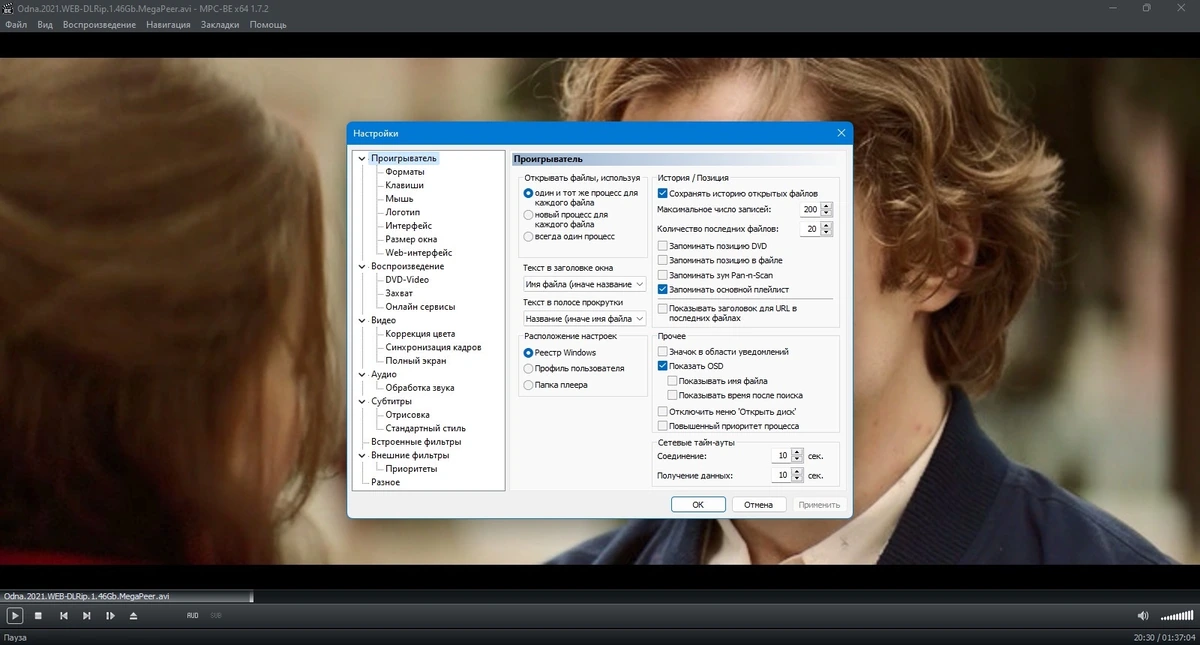
Task: Enable 'Повышенный приоритет процесса' checkbox
Action: pyautogui.click(x=662, y=426)
